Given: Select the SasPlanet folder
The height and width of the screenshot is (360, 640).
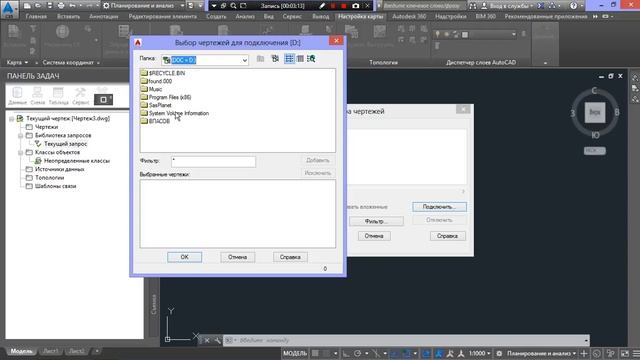Looking at the screenshot, I should [x=156, y=105].
